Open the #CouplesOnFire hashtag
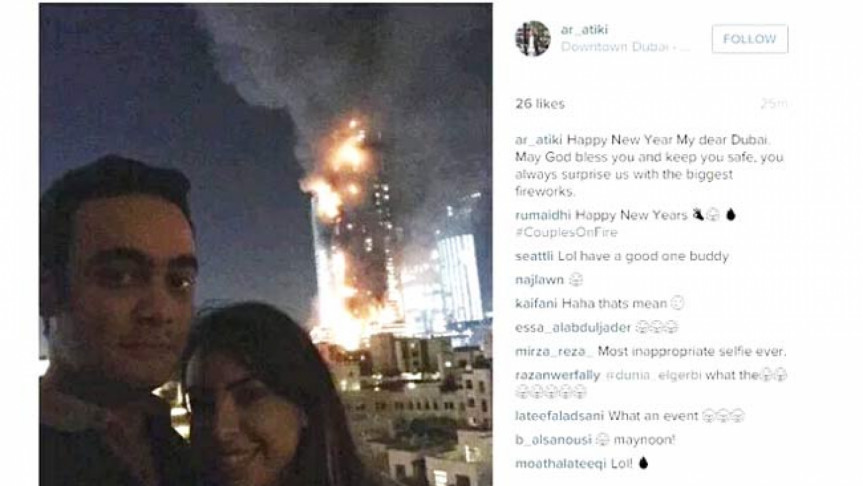The image size is (863, 486). coord(566,232)
